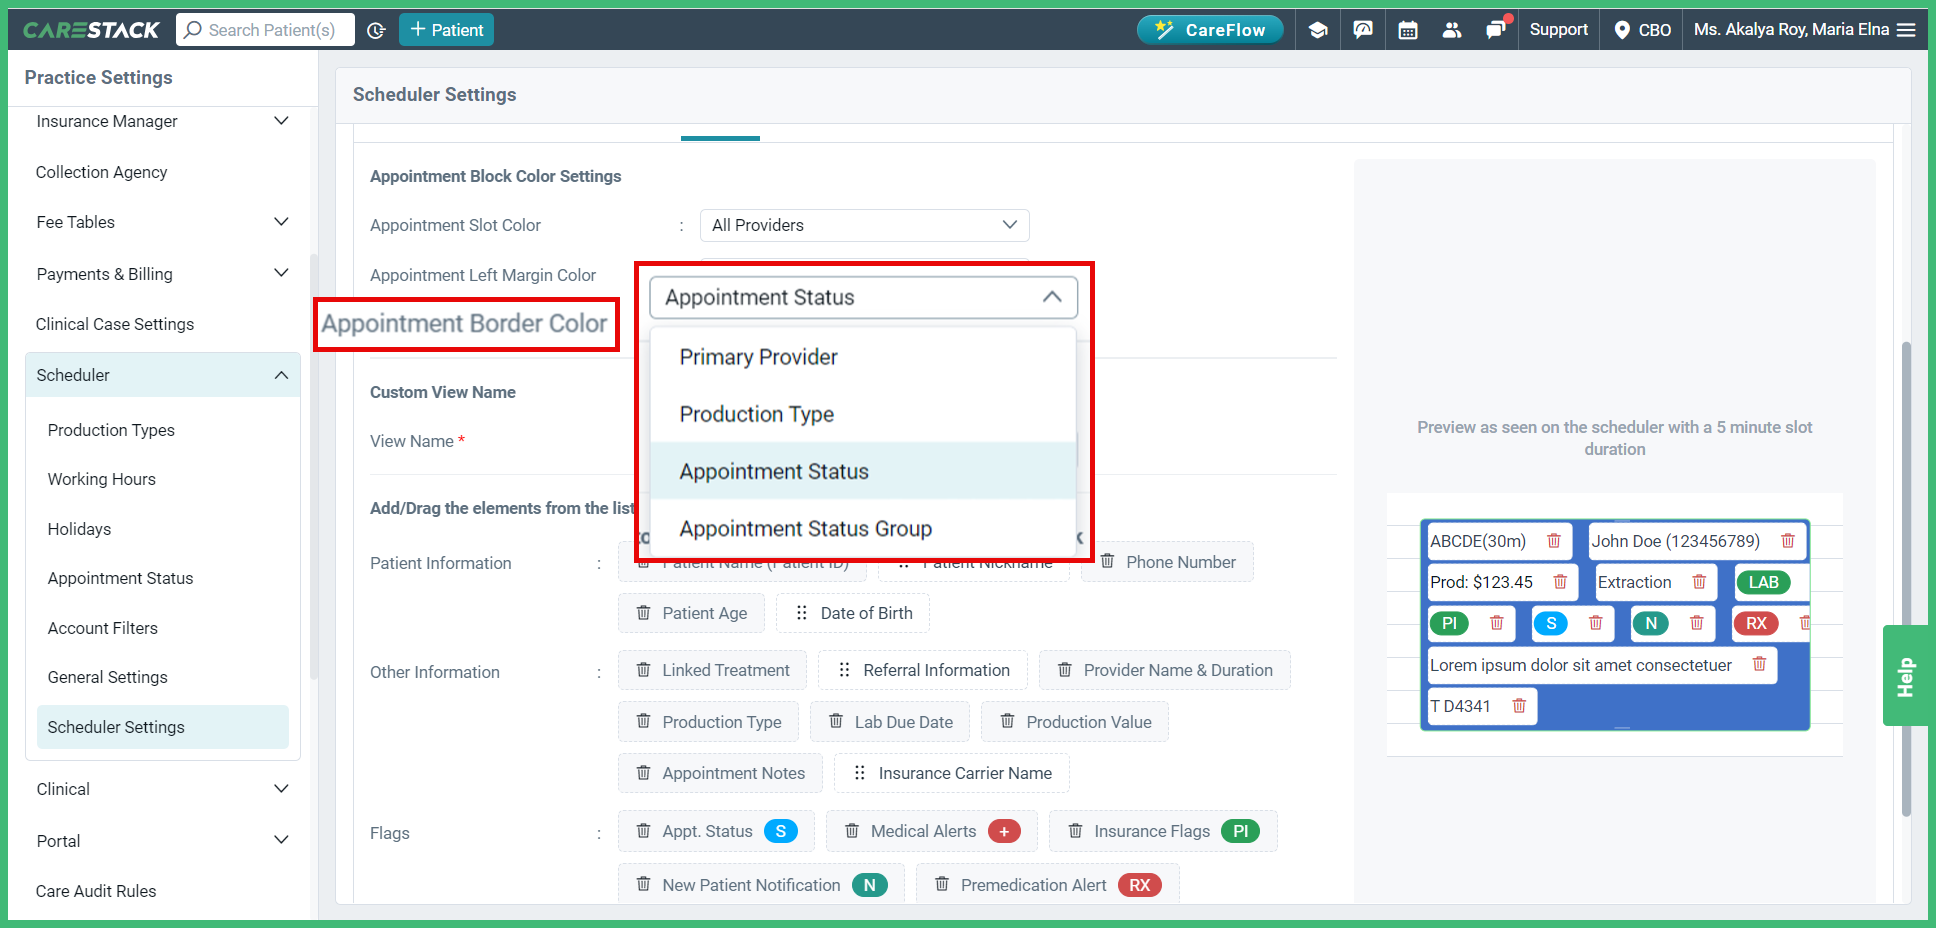Click the green Help tab on the right edge
Screen dimensions: 1936x928
coord(1905,675)
